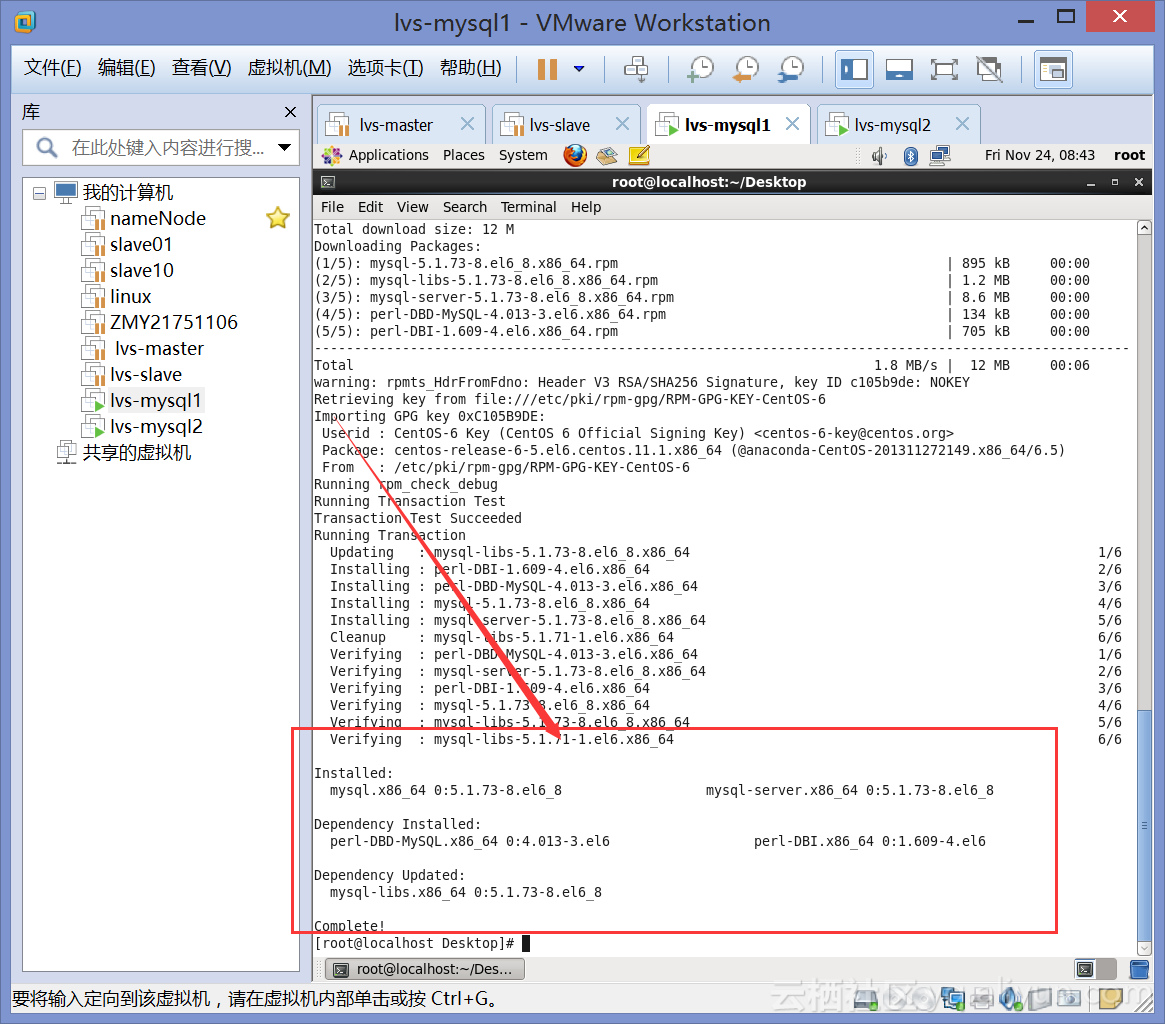Open the 选项卡(T) menu
The image size is (1165, 1024).
(x=385, y=68)
